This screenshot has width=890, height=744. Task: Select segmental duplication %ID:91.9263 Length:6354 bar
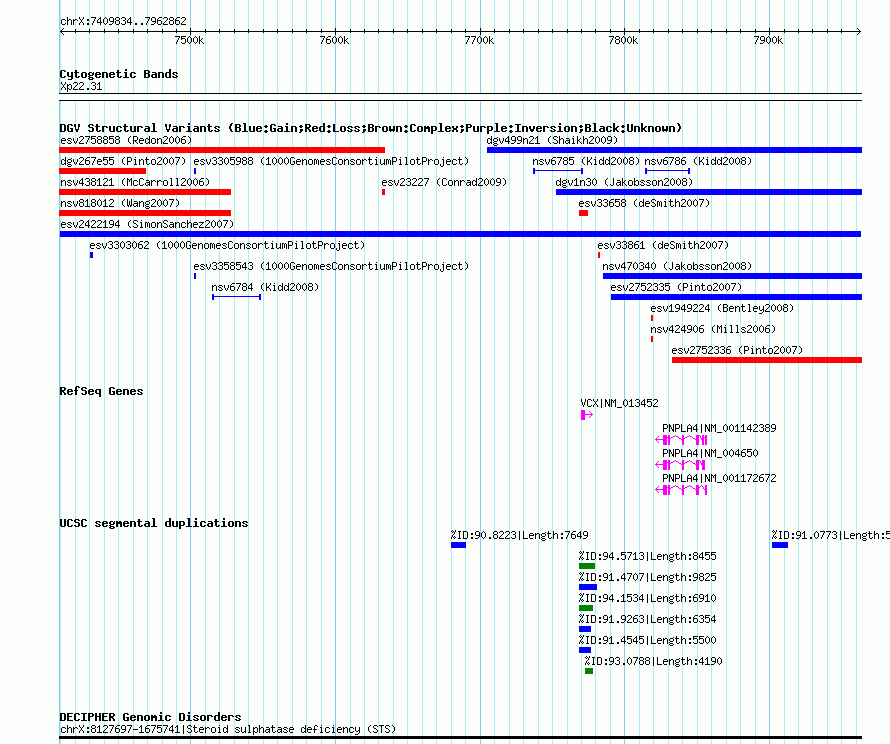pos(585,629)
